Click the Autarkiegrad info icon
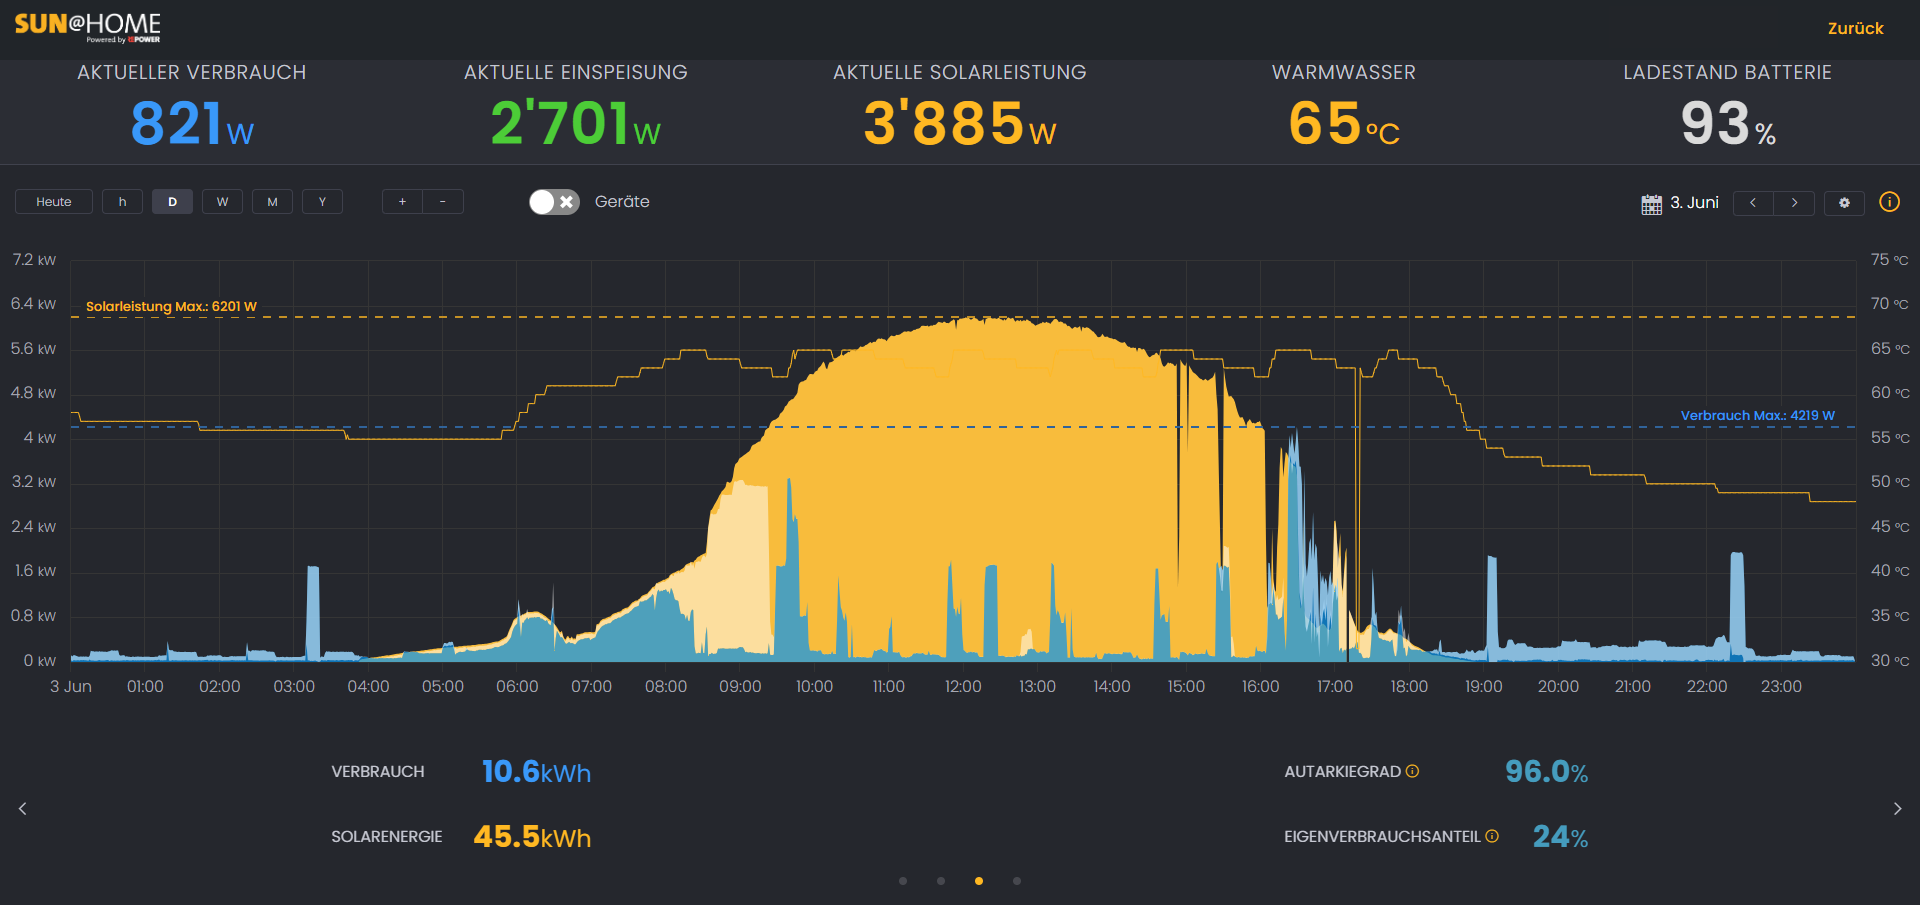Image resolution: width=1920 pixels, height=905 pixels. (1412, 771)
